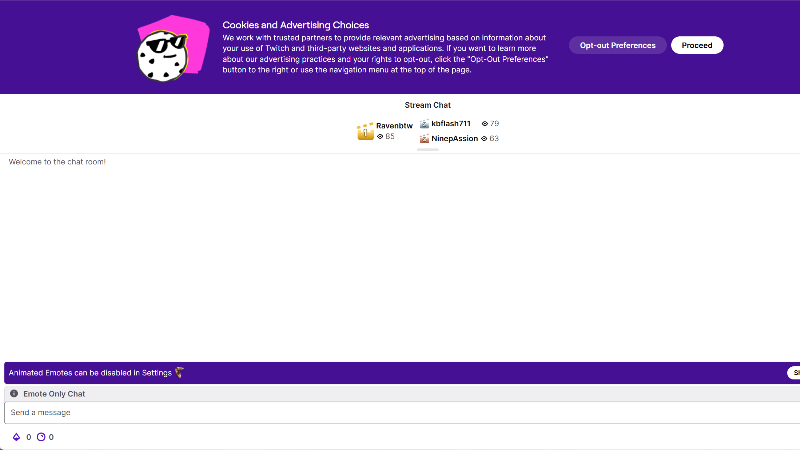800x450 pixels.
Task: Click the Emote Only Chat info icon
Action: (x=14, y=393)
